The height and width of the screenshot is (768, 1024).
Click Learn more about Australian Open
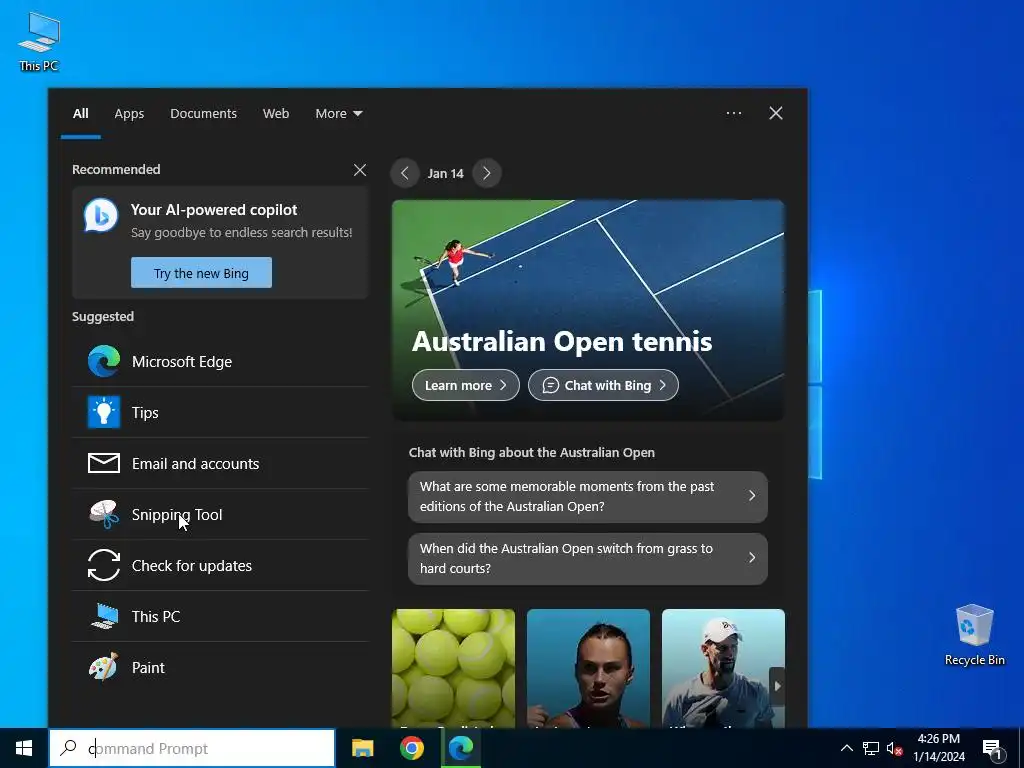pos(466,385)
